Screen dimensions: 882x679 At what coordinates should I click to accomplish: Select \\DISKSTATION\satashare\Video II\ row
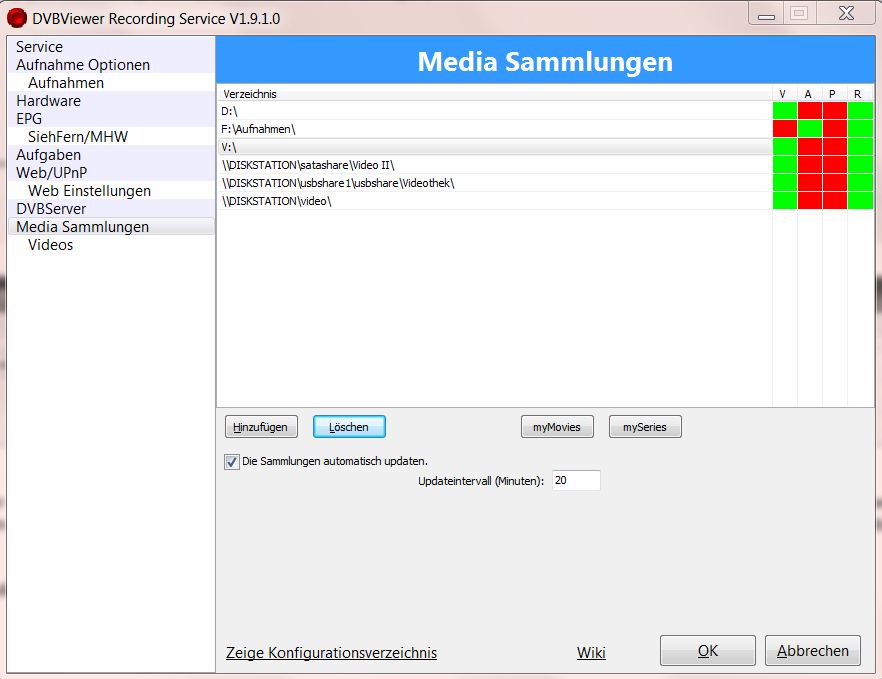point(494,165)
